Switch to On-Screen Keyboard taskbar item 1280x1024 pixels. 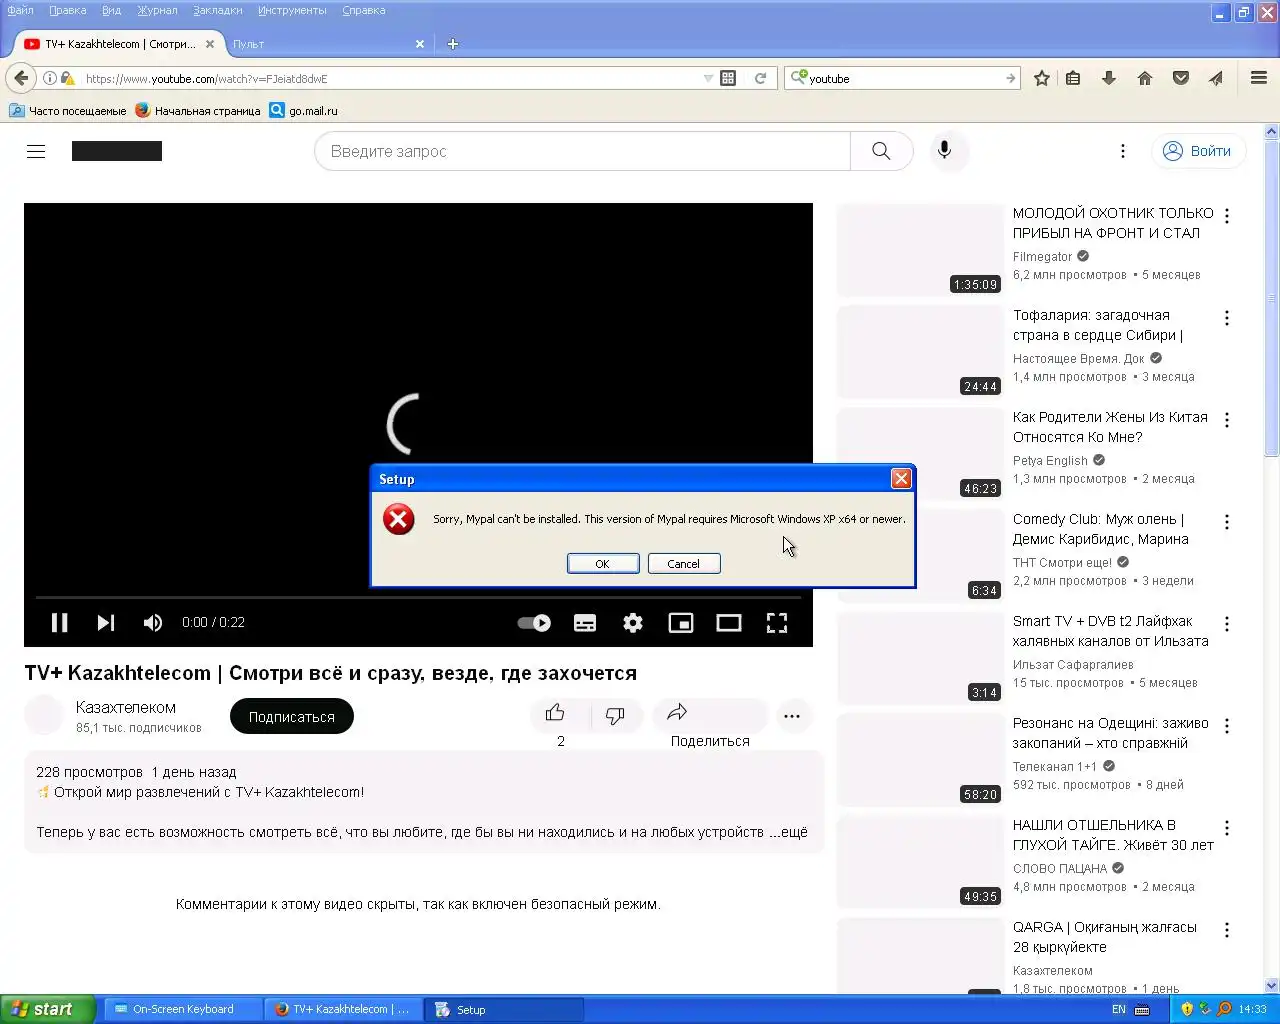click(182, 1009)
